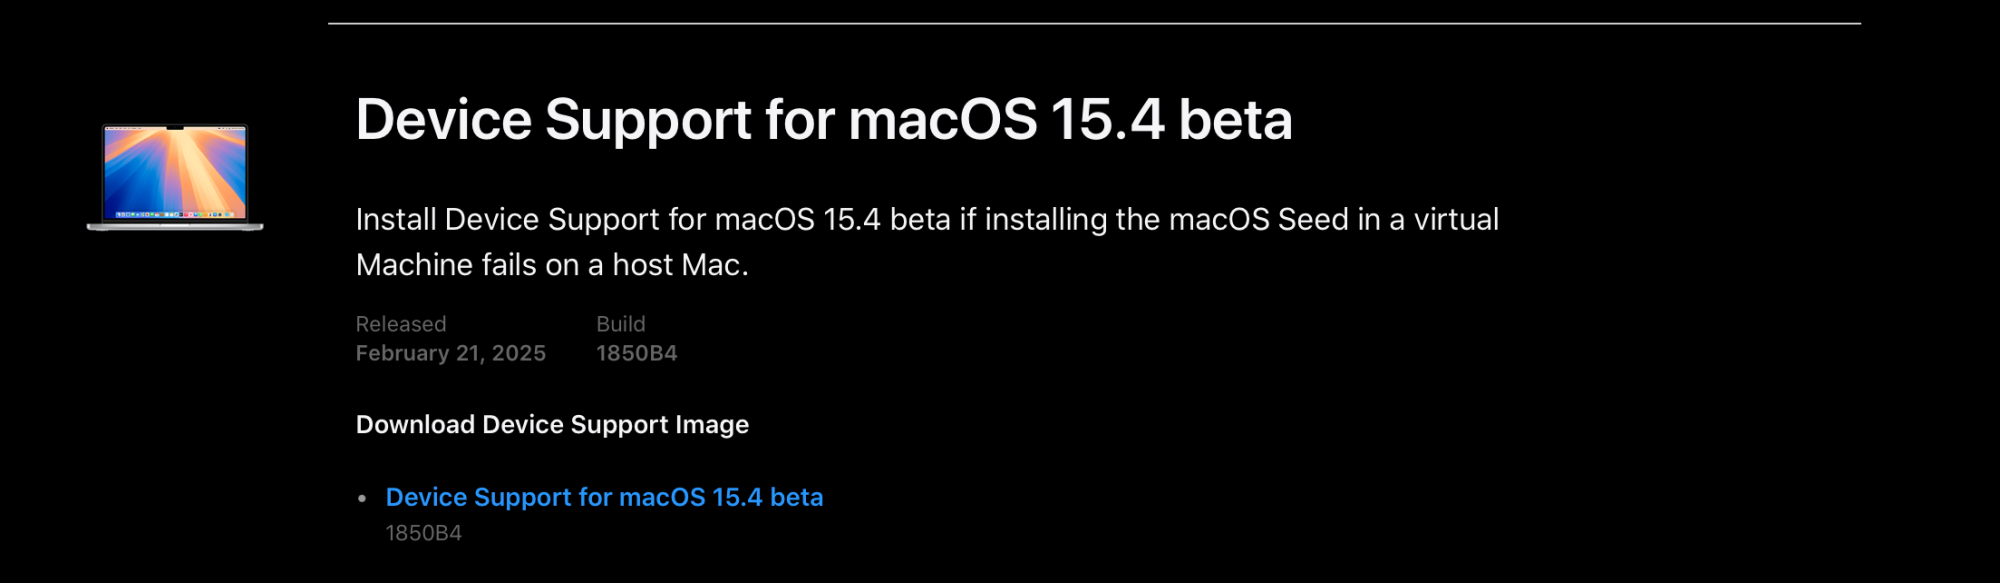
Task: Click the bullet point beside the download link
Action: pos(362,498)
